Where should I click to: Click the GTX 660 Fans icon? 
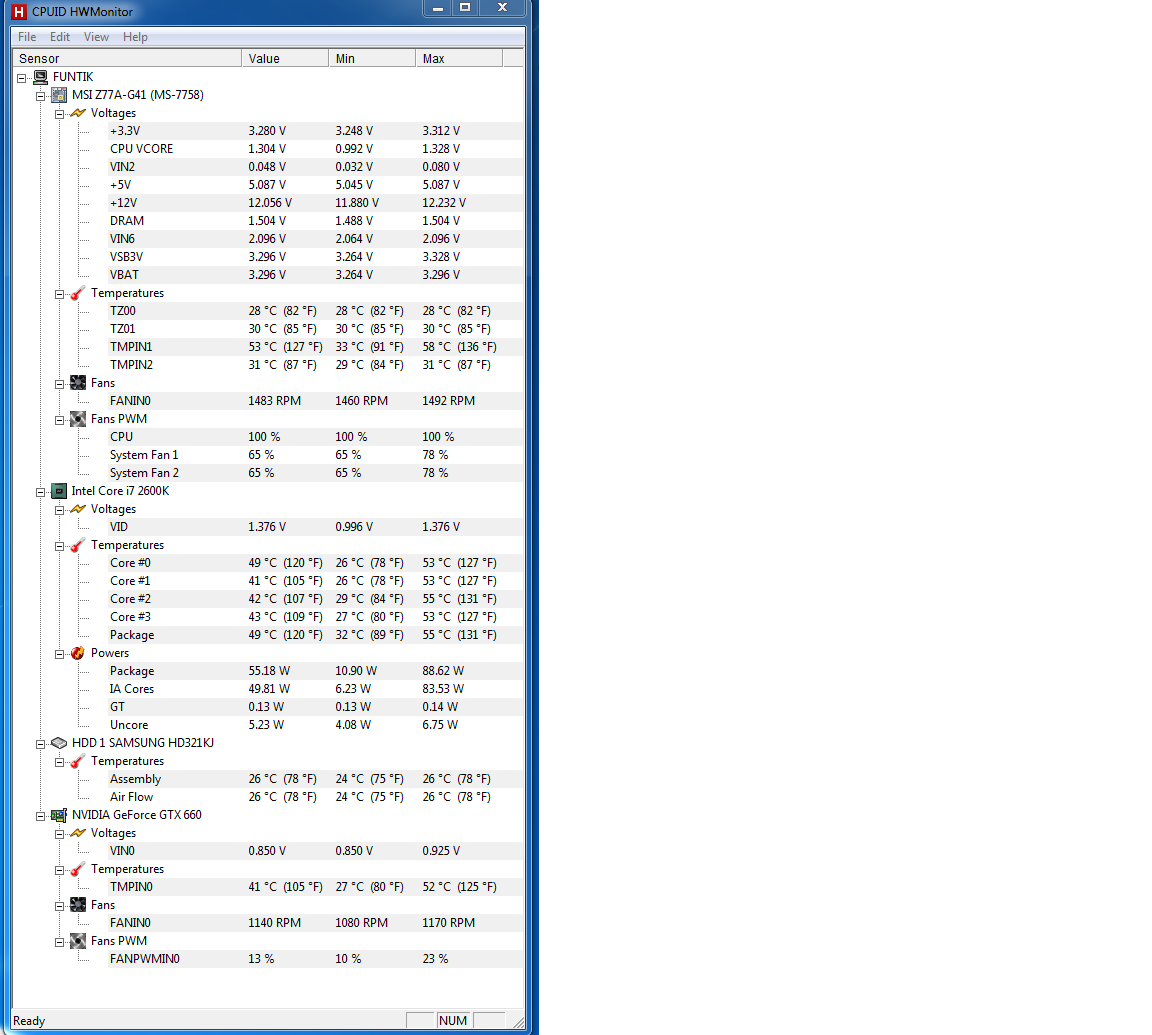(78, 905)
